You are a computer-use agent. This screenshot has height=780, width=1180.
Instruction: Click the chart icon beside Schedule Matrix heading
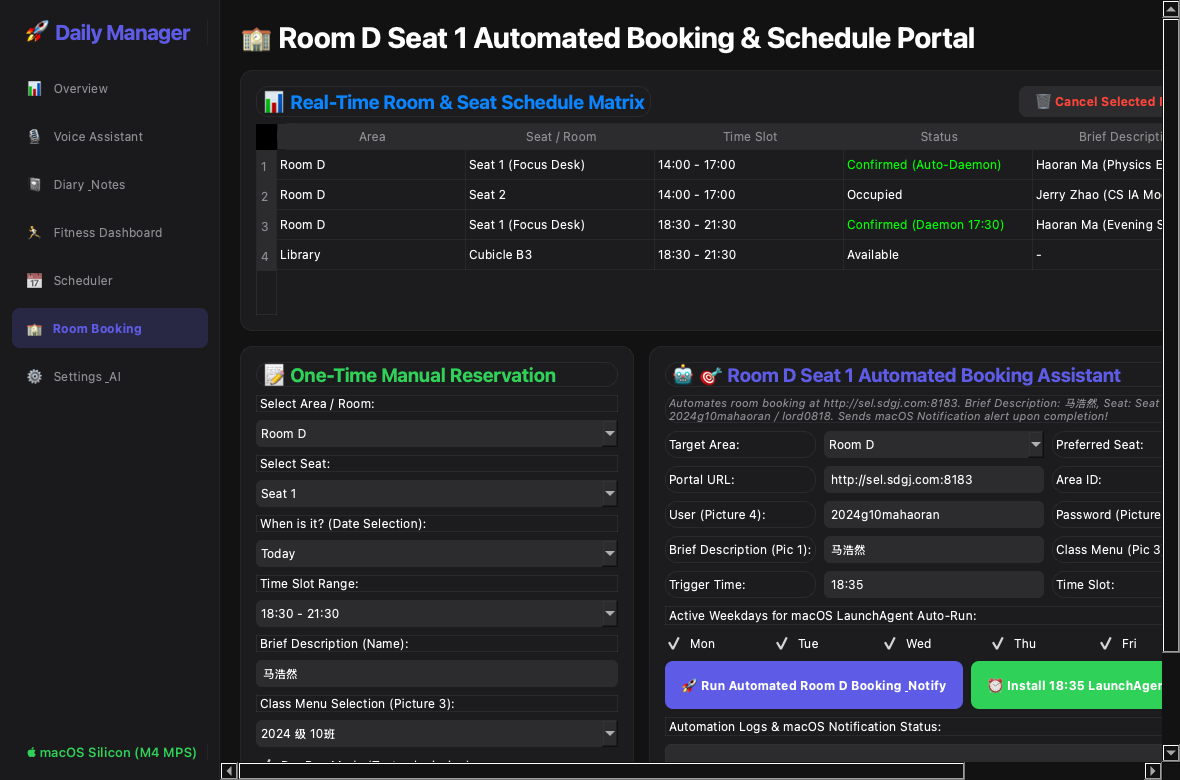274,102
